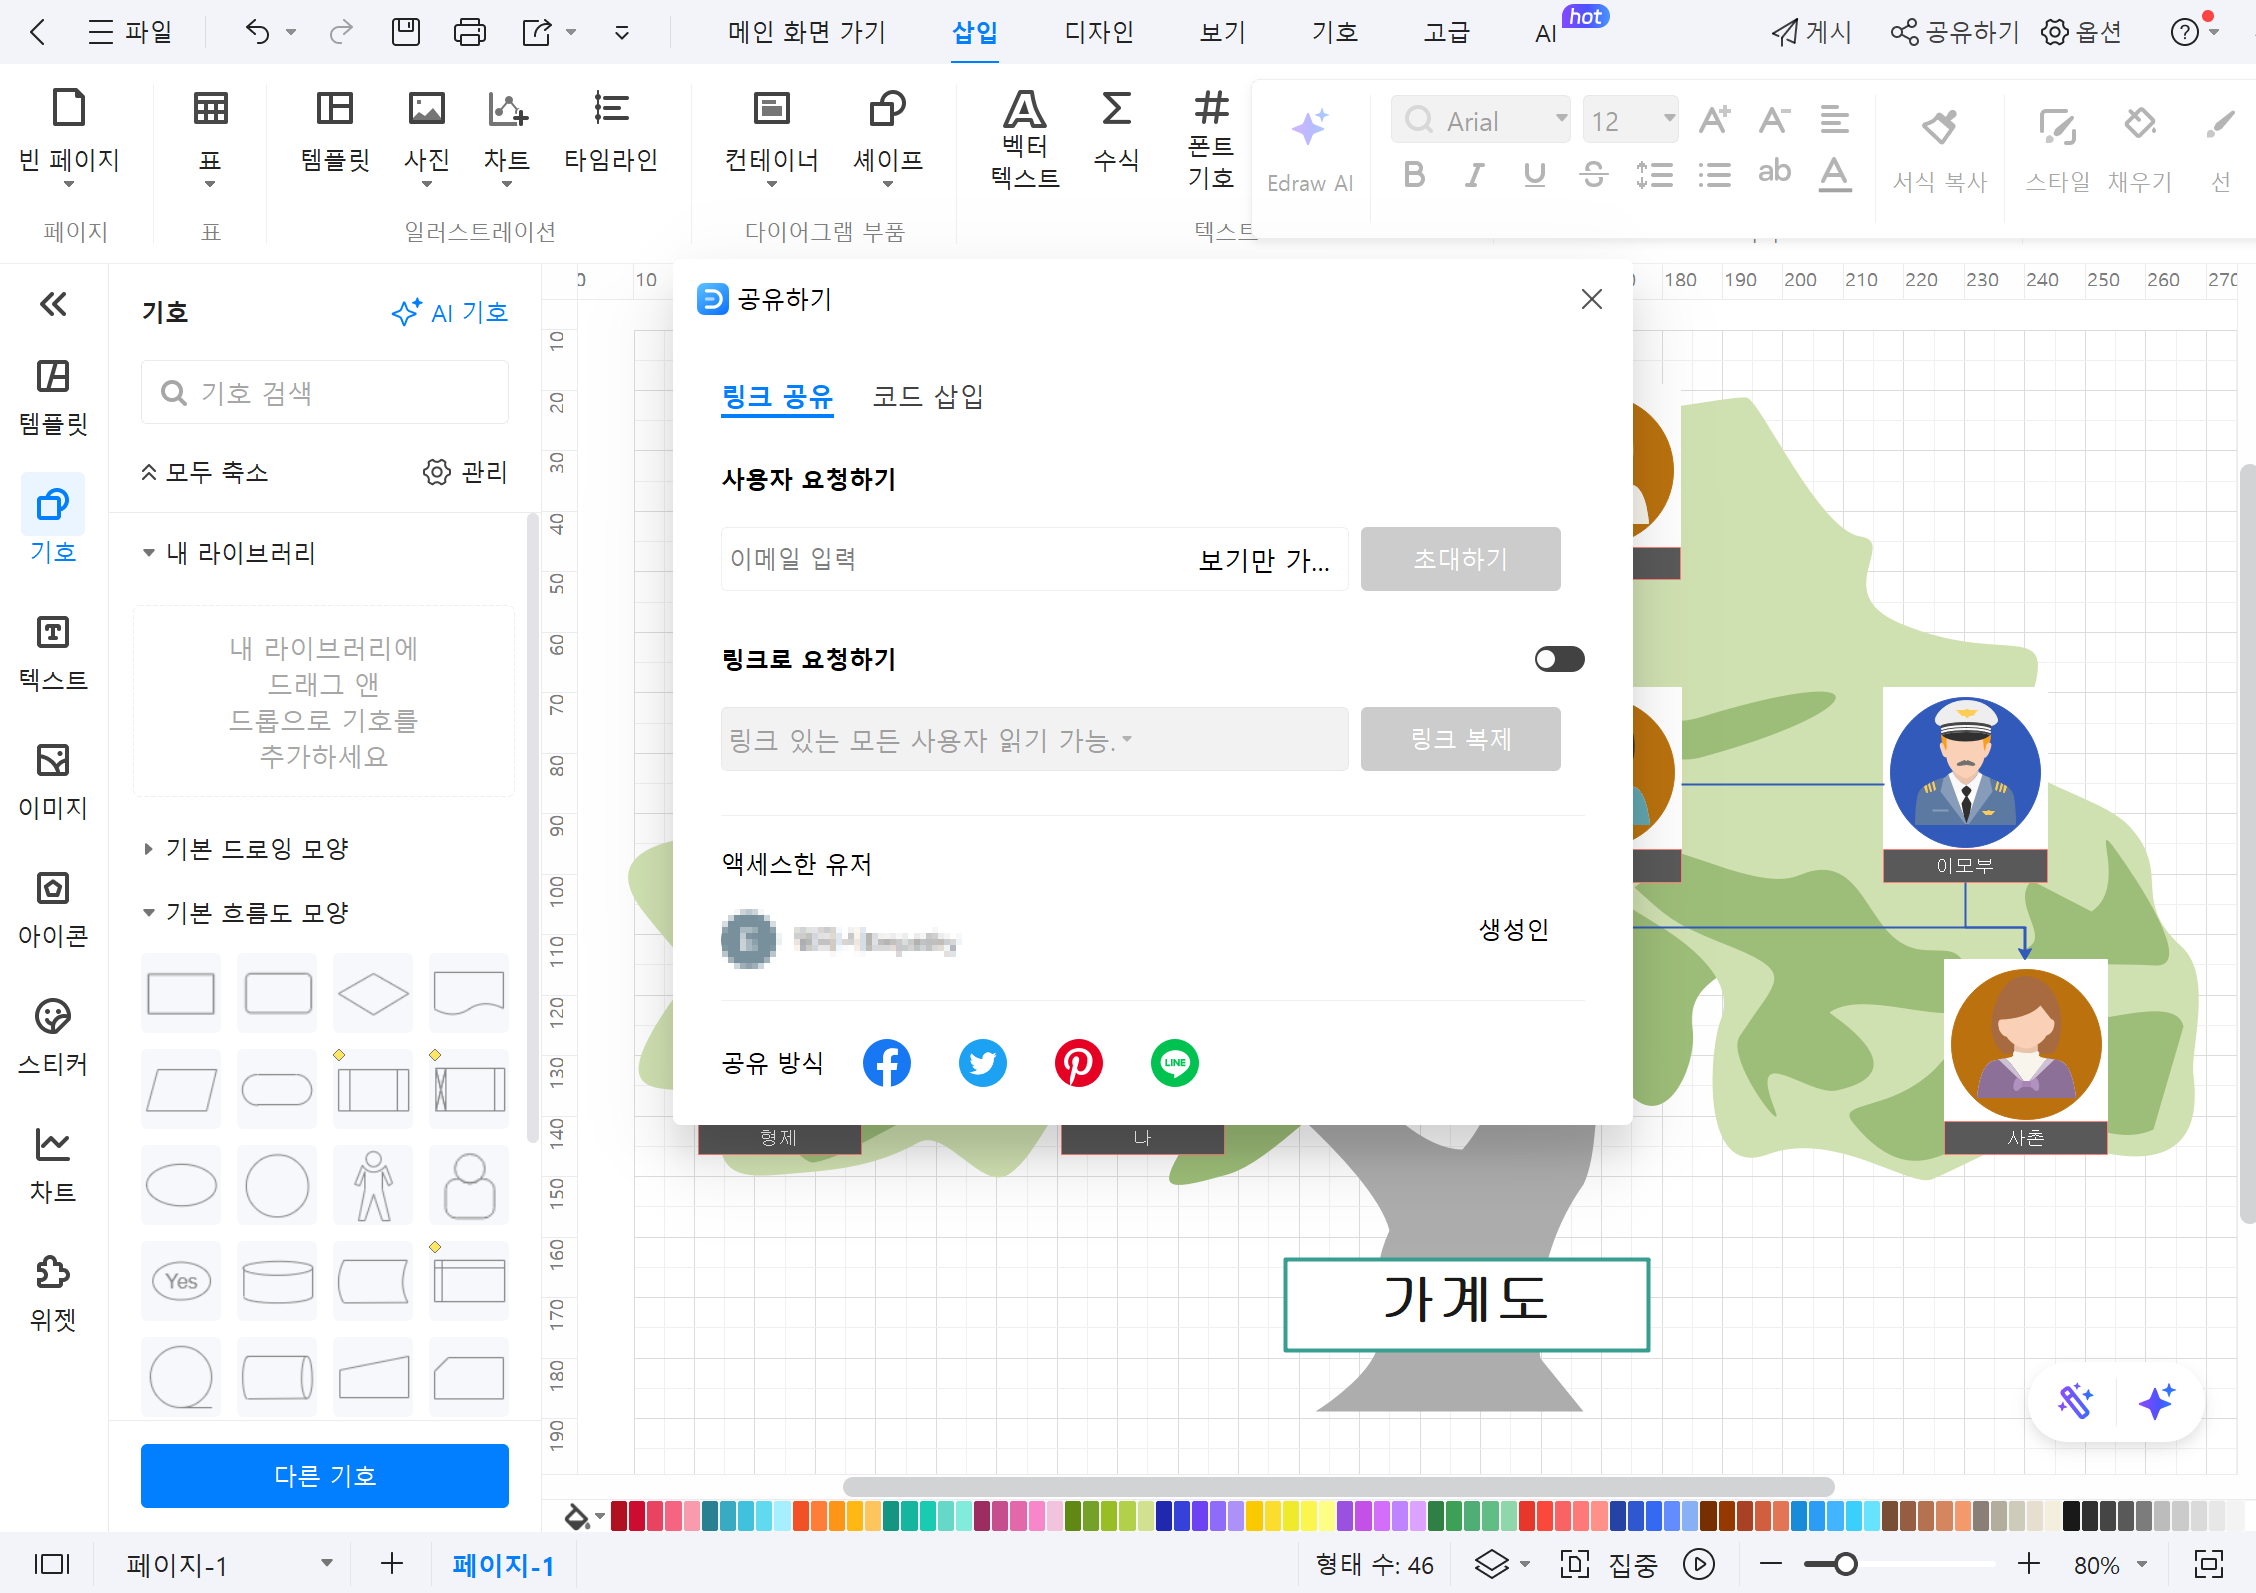The image size is (2256, 1593).
Task: Toggle underline formatting
Action: (1534, 175)
